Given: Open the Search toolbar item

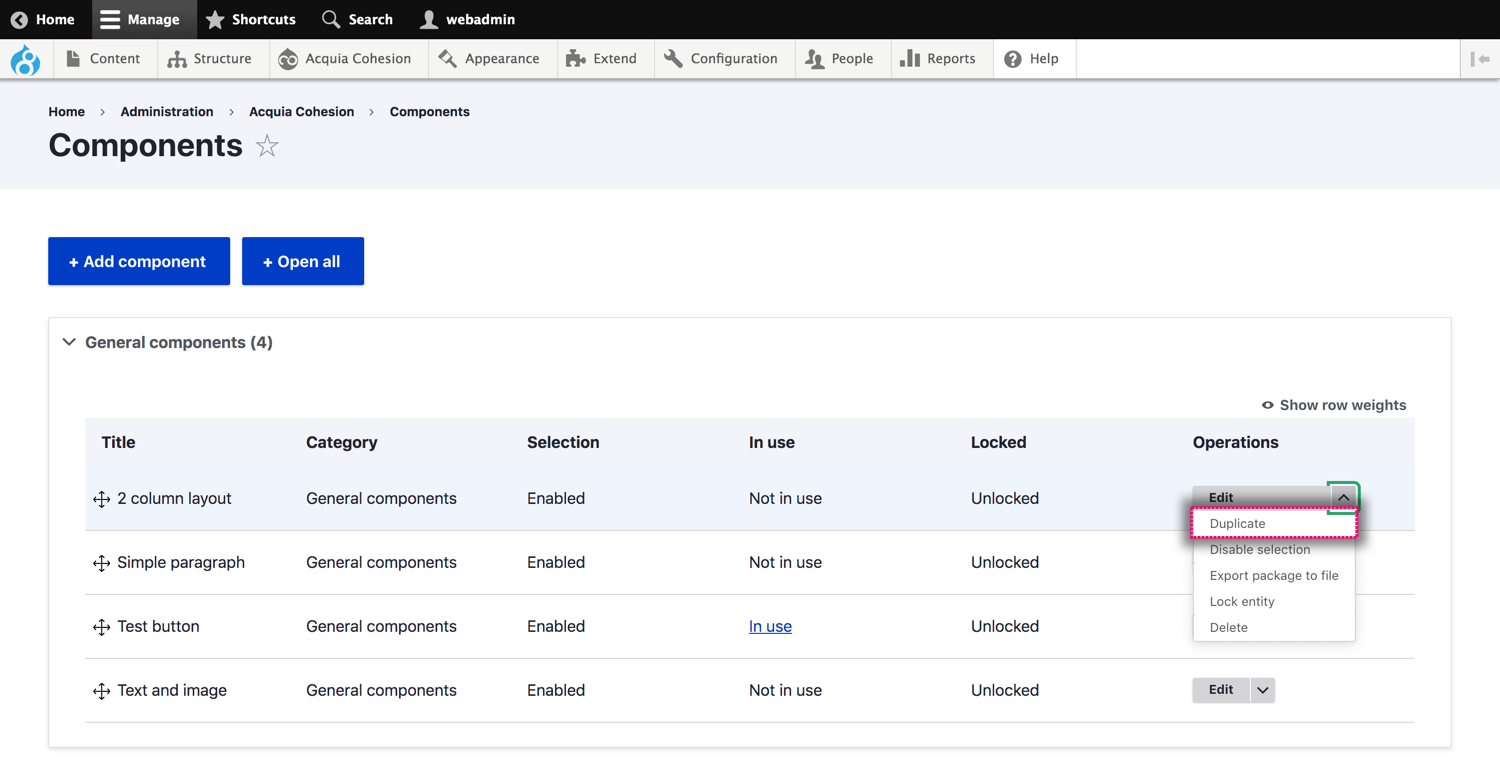Looking at the screenshot, I should point(357,19).
